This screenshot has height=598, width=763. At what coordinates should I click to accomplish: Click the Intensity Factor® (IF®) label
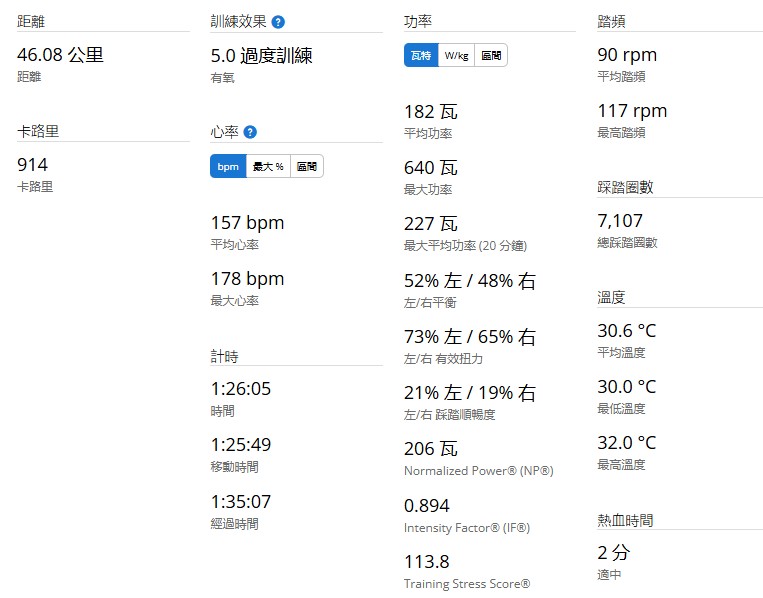(x=466, y=527)
